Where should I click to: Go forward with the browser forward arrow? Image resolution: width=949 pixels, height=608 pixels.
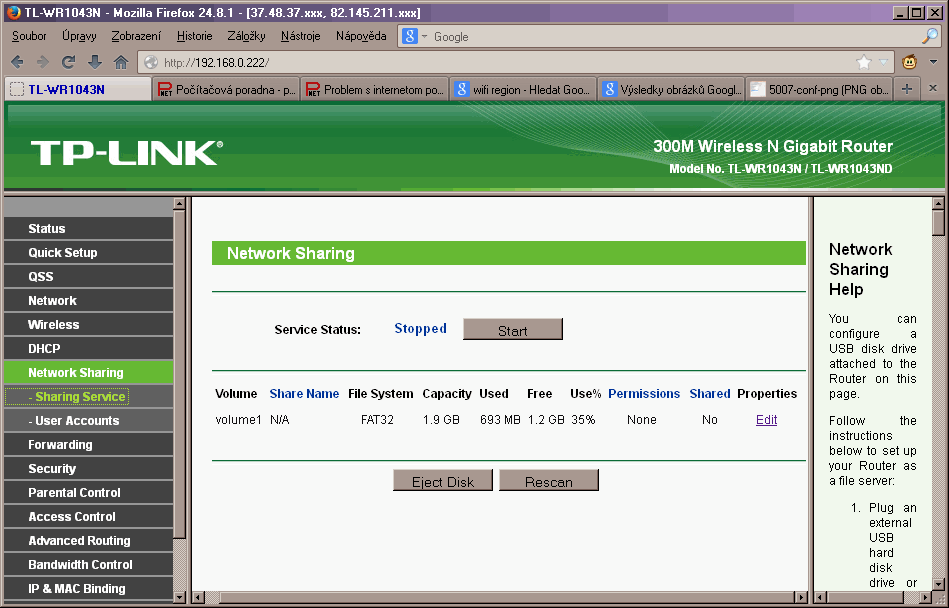point(42,62)
